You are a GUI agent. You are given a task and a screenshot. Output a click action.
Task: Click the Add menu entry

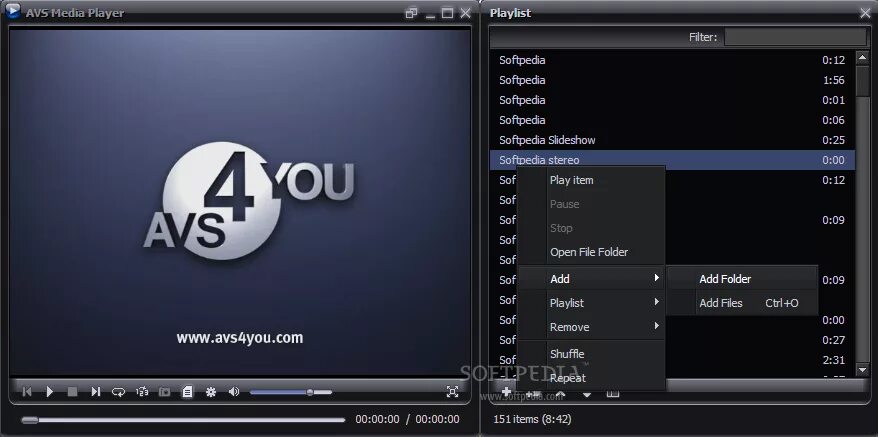point(591,279)
